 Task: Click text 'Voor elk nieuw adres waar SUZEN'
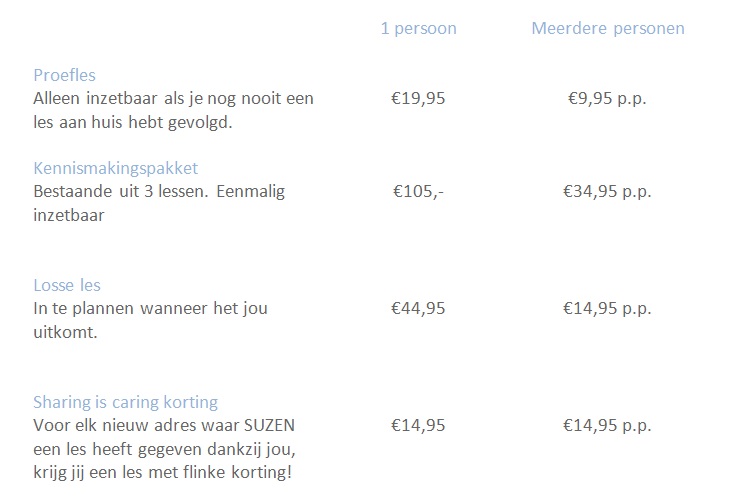tap(164, 425)
